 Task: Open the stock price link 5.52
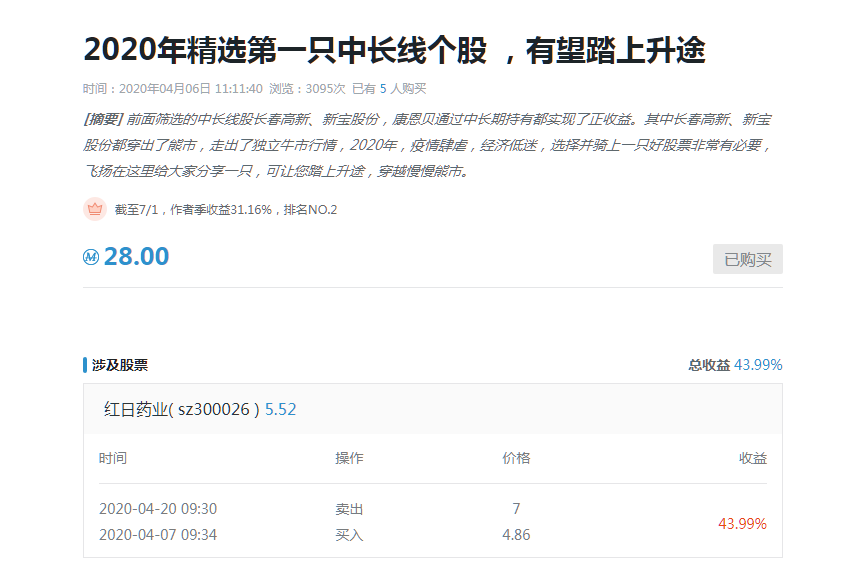[280, 410]
